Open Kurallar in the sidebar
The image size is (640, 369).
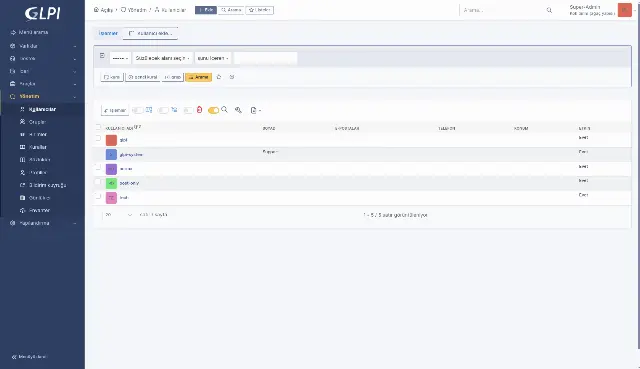pos(38,147)
